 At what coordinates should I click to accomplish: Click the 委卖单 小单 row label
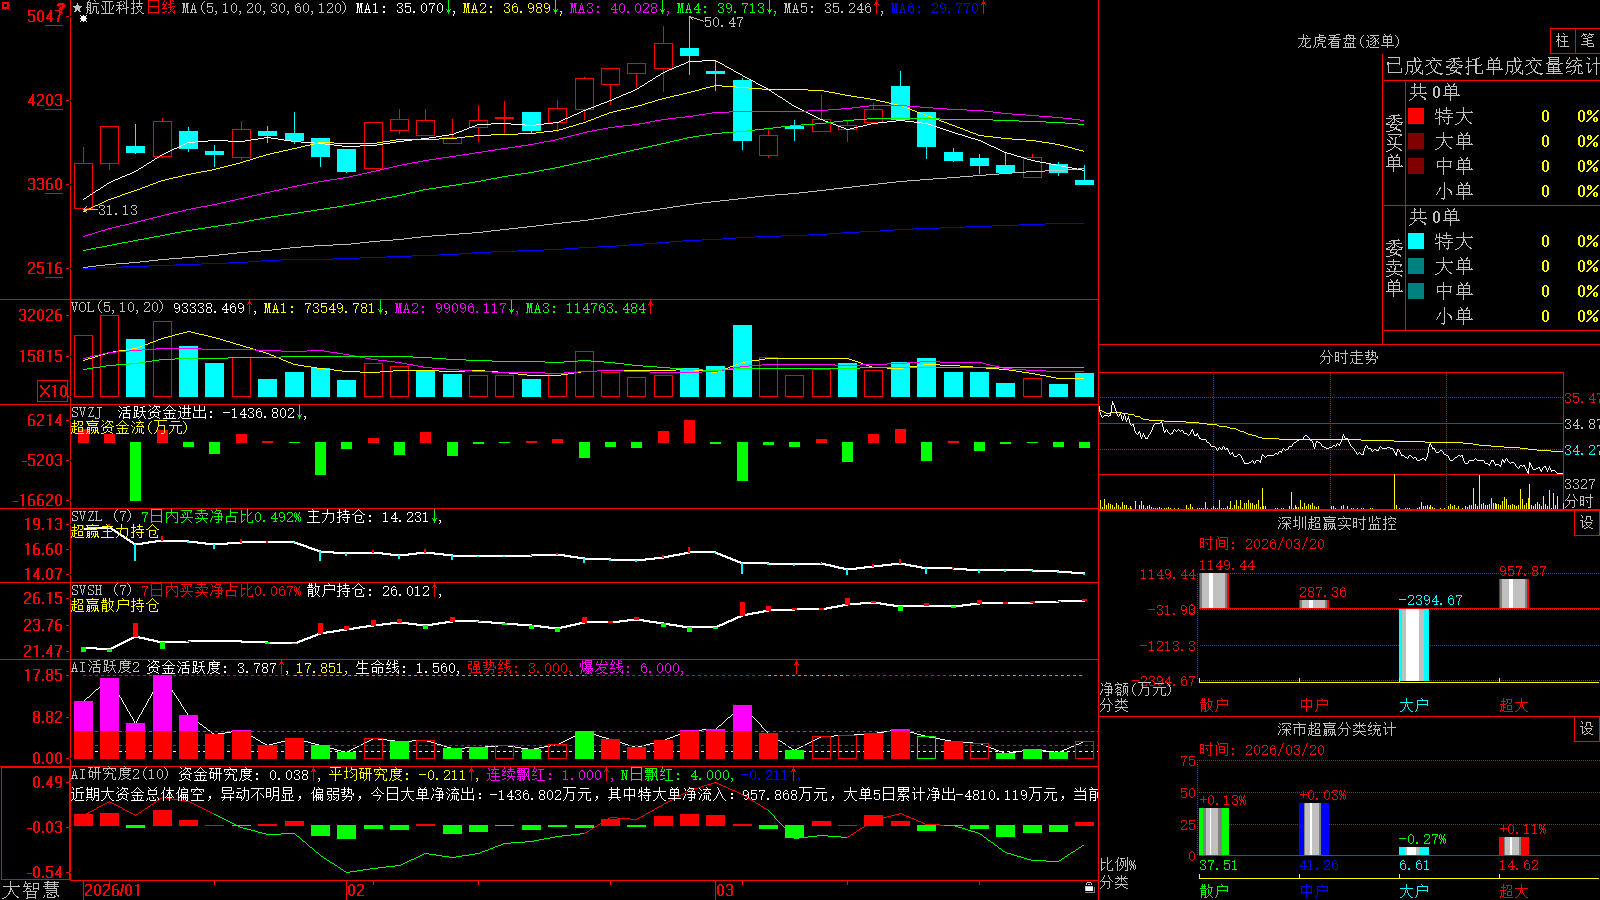[1453, 316]
